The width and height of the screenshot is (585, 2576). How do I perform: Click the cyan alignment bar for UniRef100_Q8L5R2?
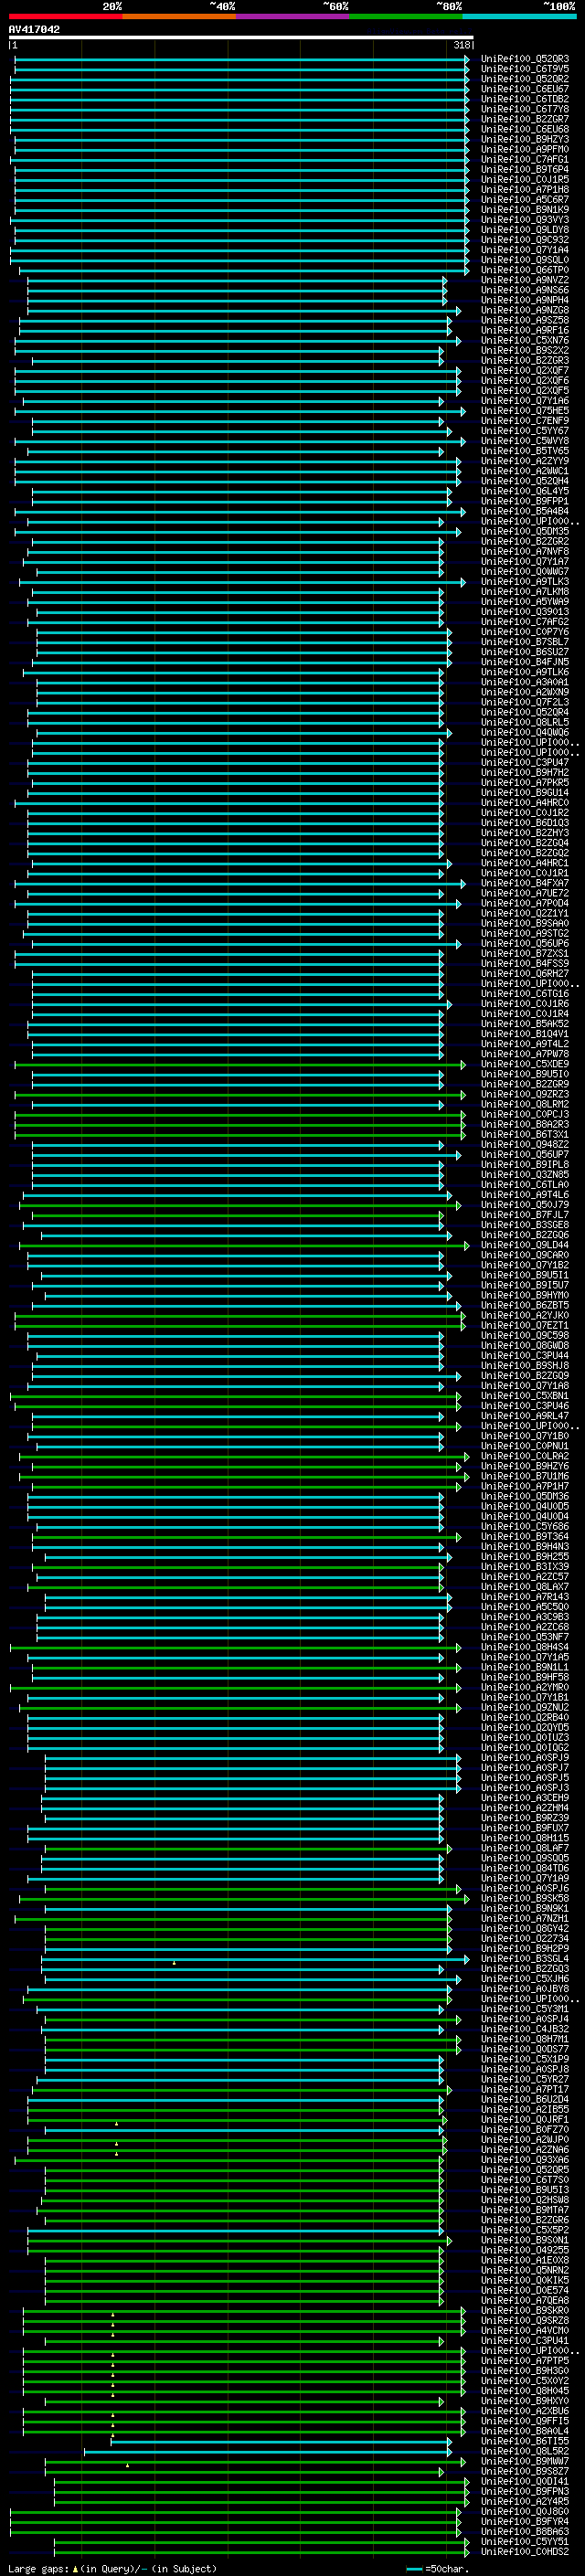tap(267, 2451)
